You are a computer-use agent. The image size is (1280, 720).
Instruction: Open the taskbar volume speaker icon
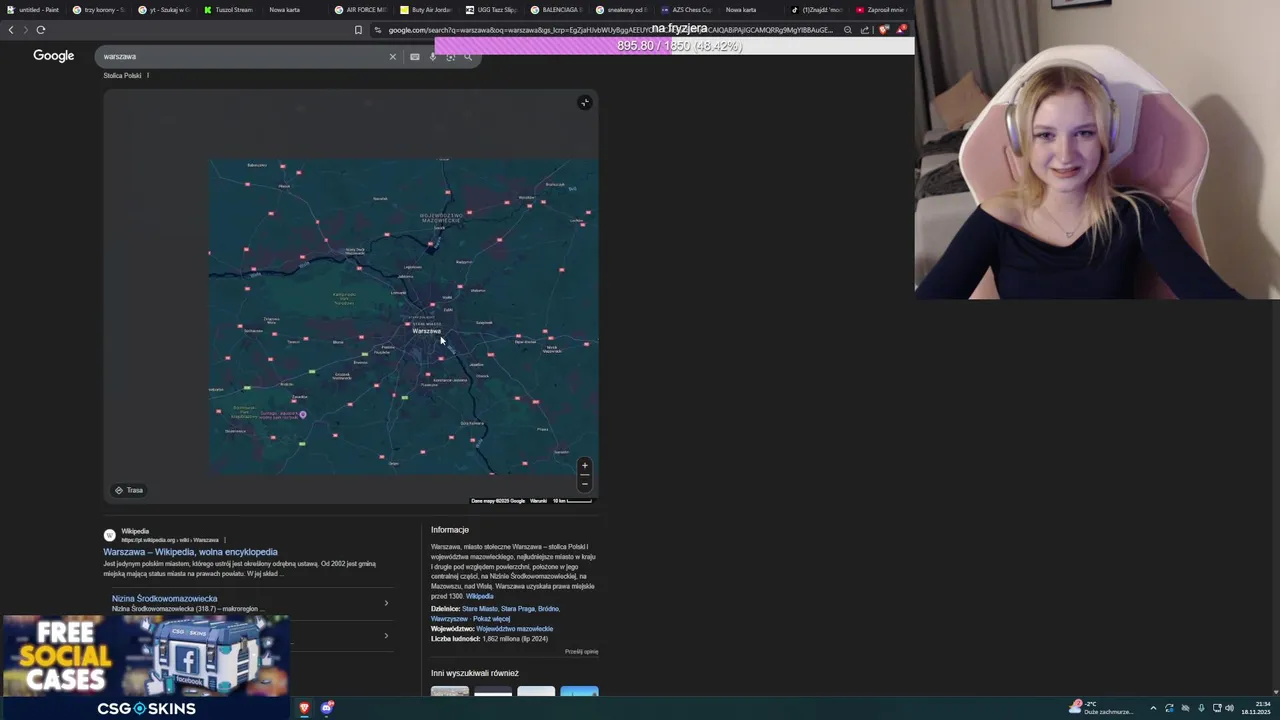(x=1229, y=708)
